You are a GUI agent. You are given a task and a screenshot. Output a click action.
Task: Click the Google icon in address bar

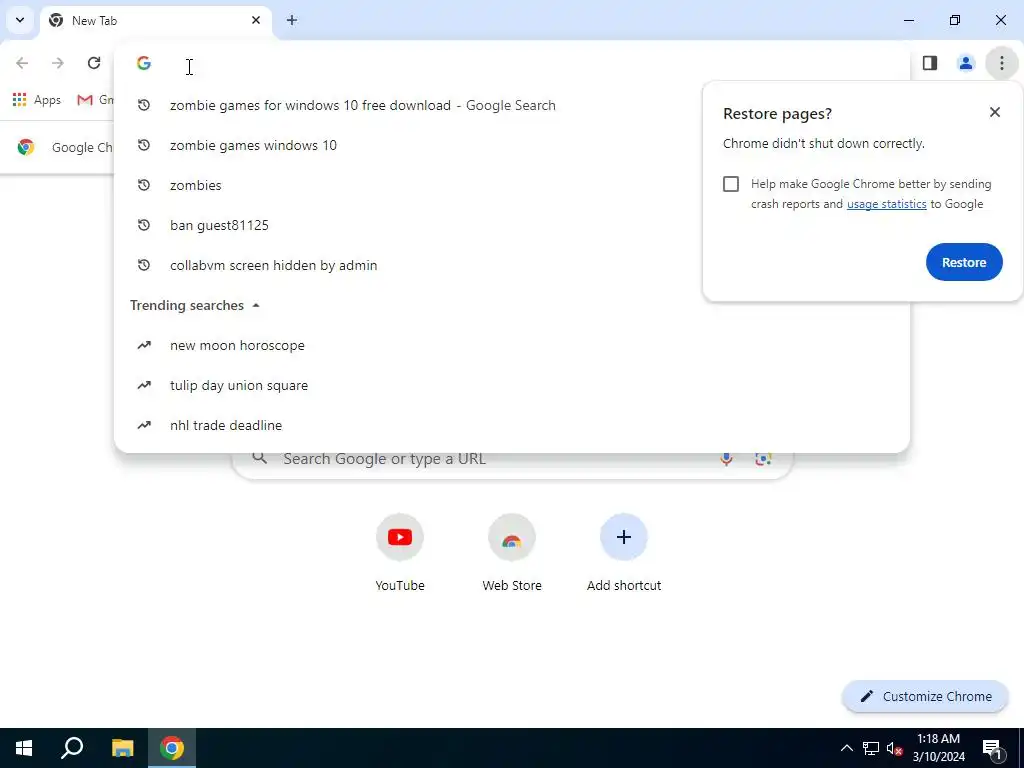point(144,63)
